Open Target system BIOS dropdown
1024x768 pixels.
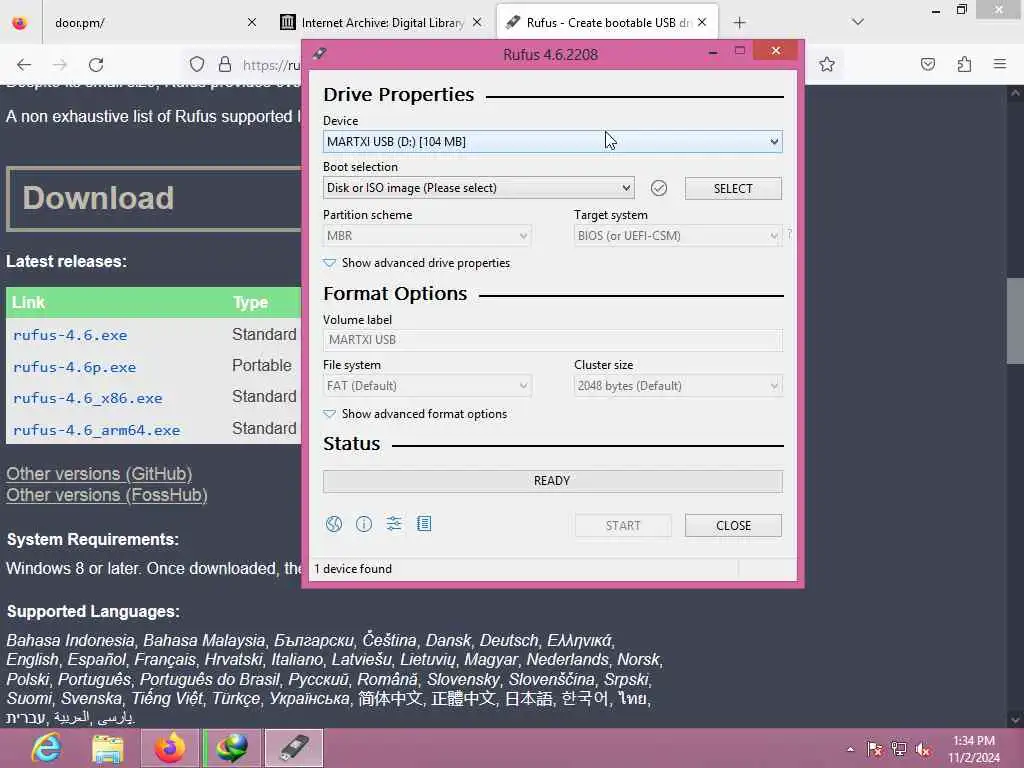(678, 236)
